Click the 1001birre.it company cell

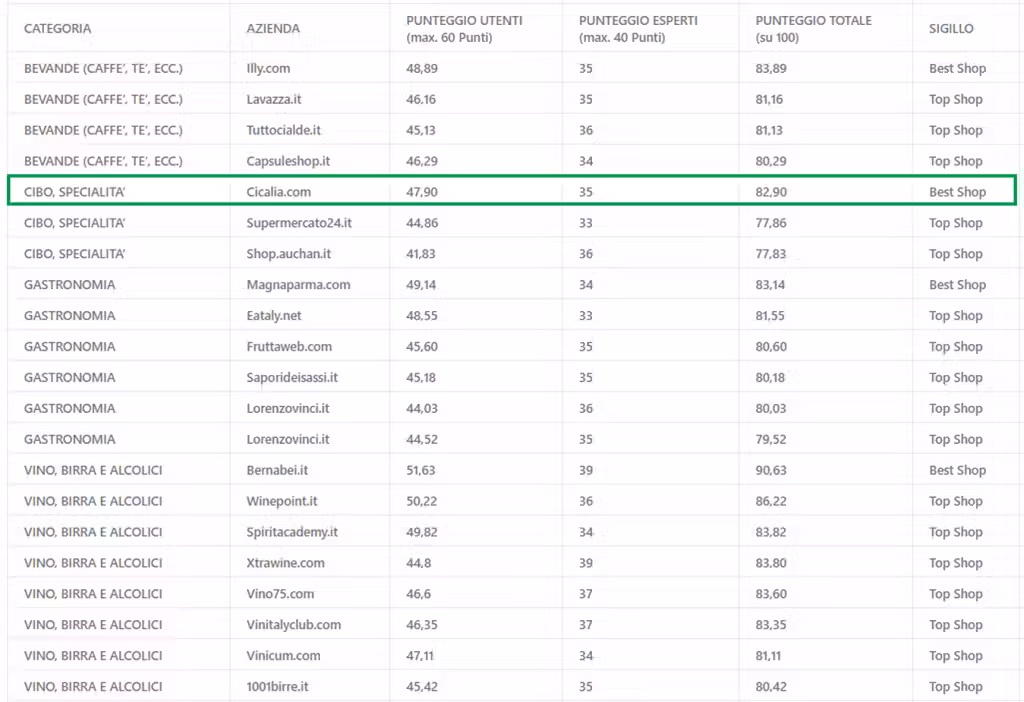[x=277, y=686]
